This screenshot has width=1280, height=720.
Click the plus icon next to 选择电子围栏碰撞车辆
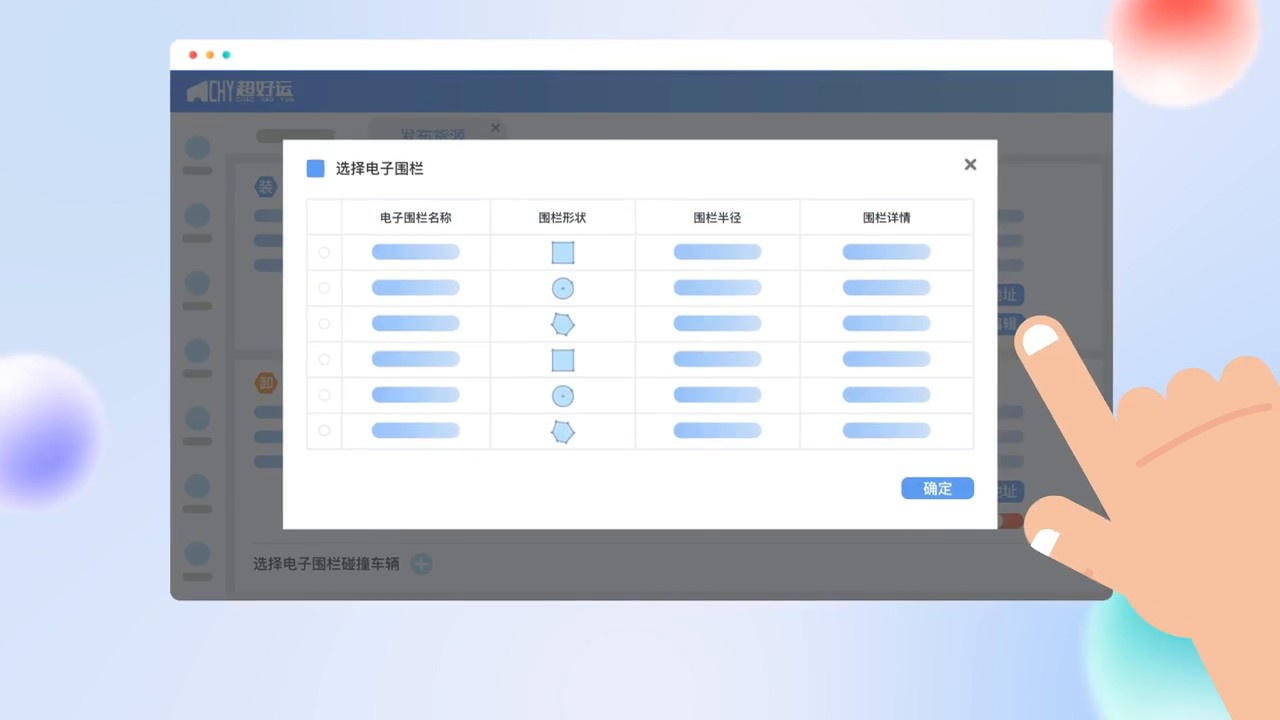(x=422, y=564)
